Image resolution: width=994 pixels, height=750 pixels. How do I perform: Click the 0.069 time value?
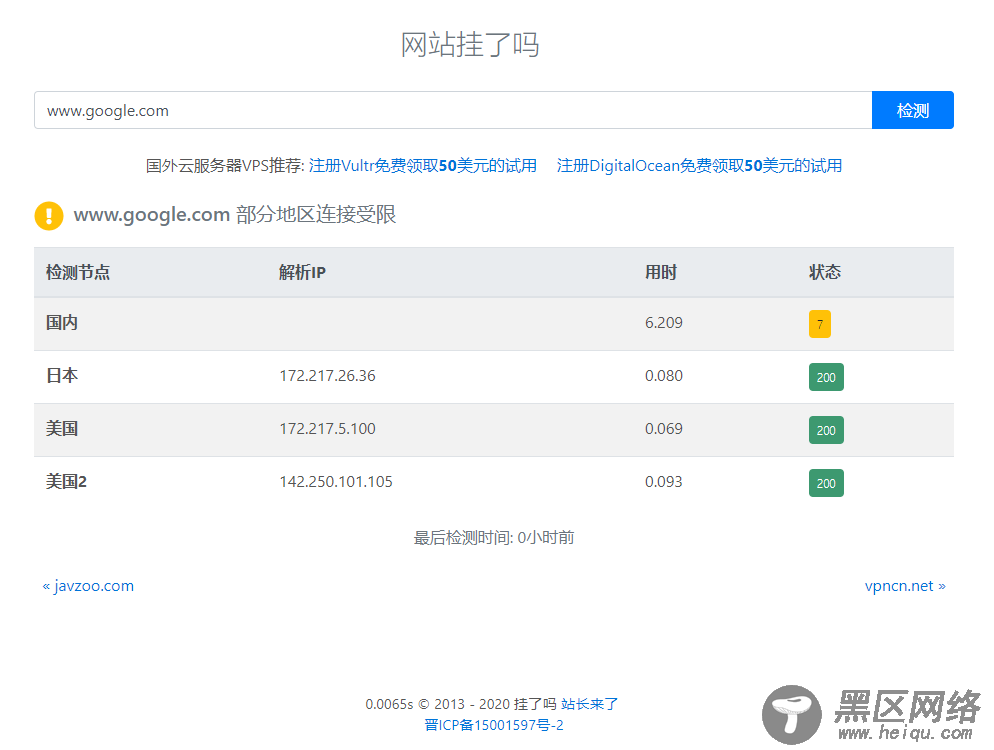point(664,429)
